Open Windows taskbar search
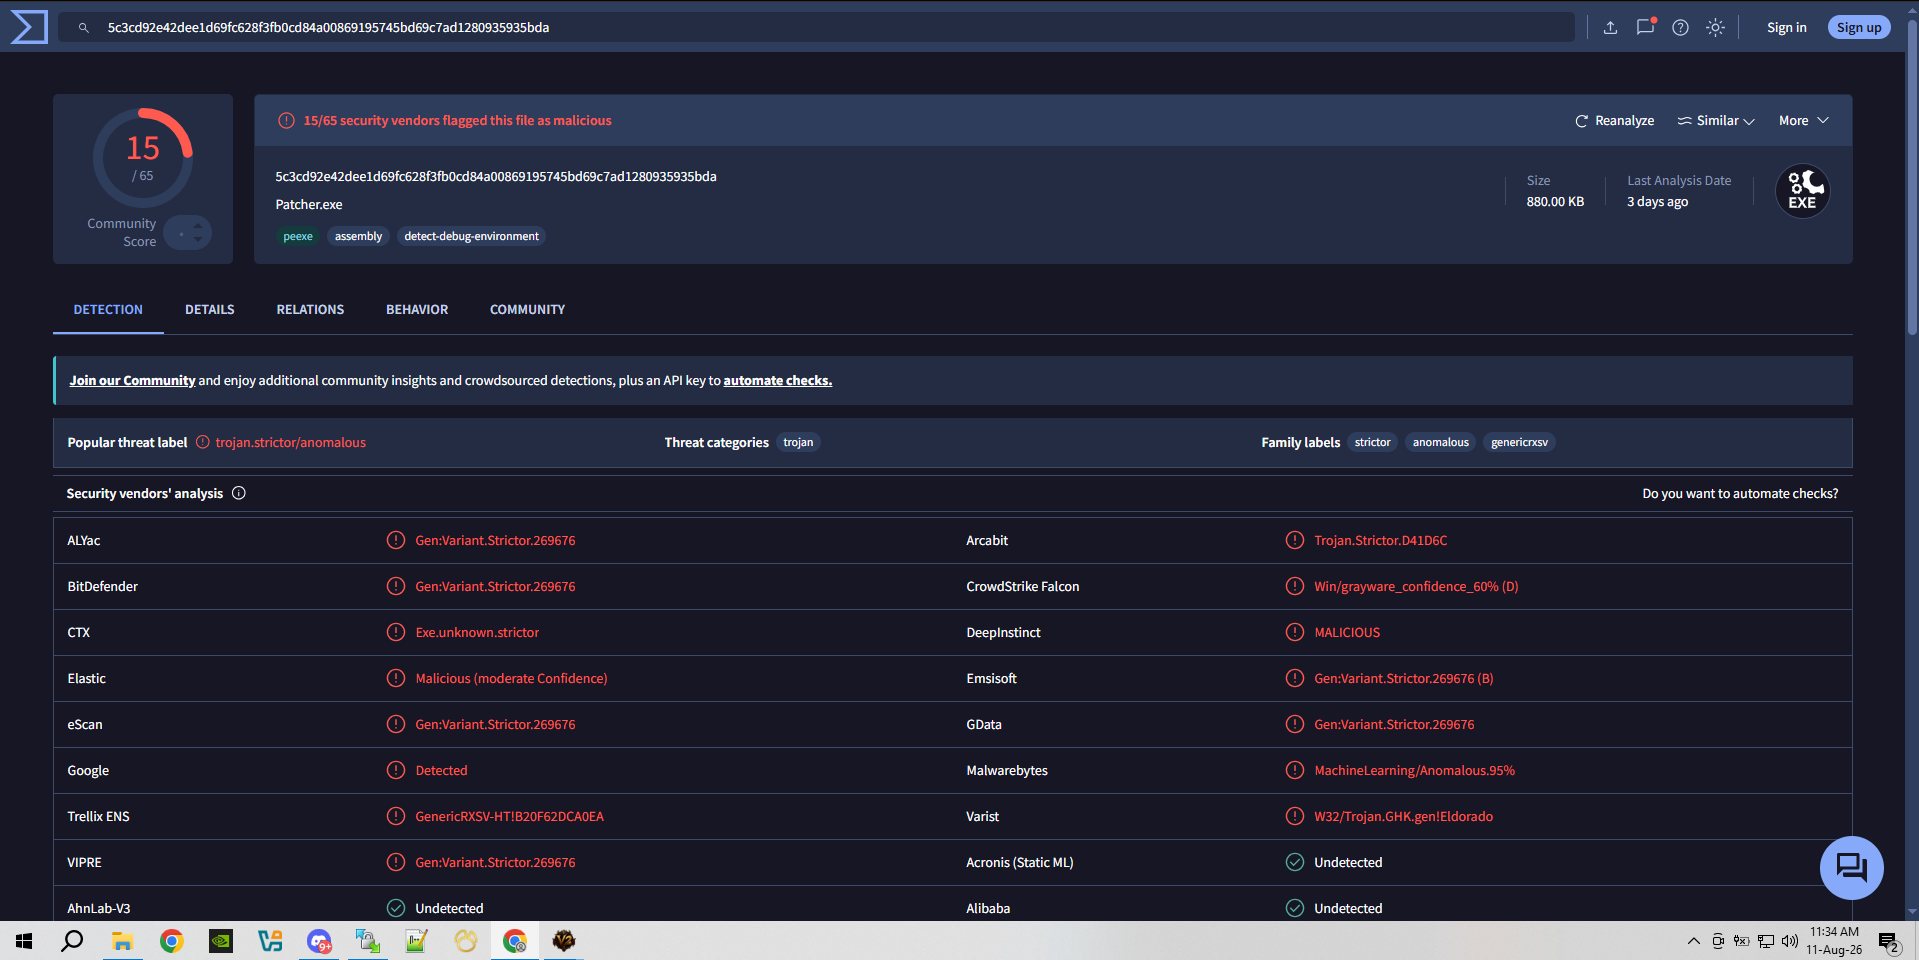1919x960 pixels. click(72, 941)
